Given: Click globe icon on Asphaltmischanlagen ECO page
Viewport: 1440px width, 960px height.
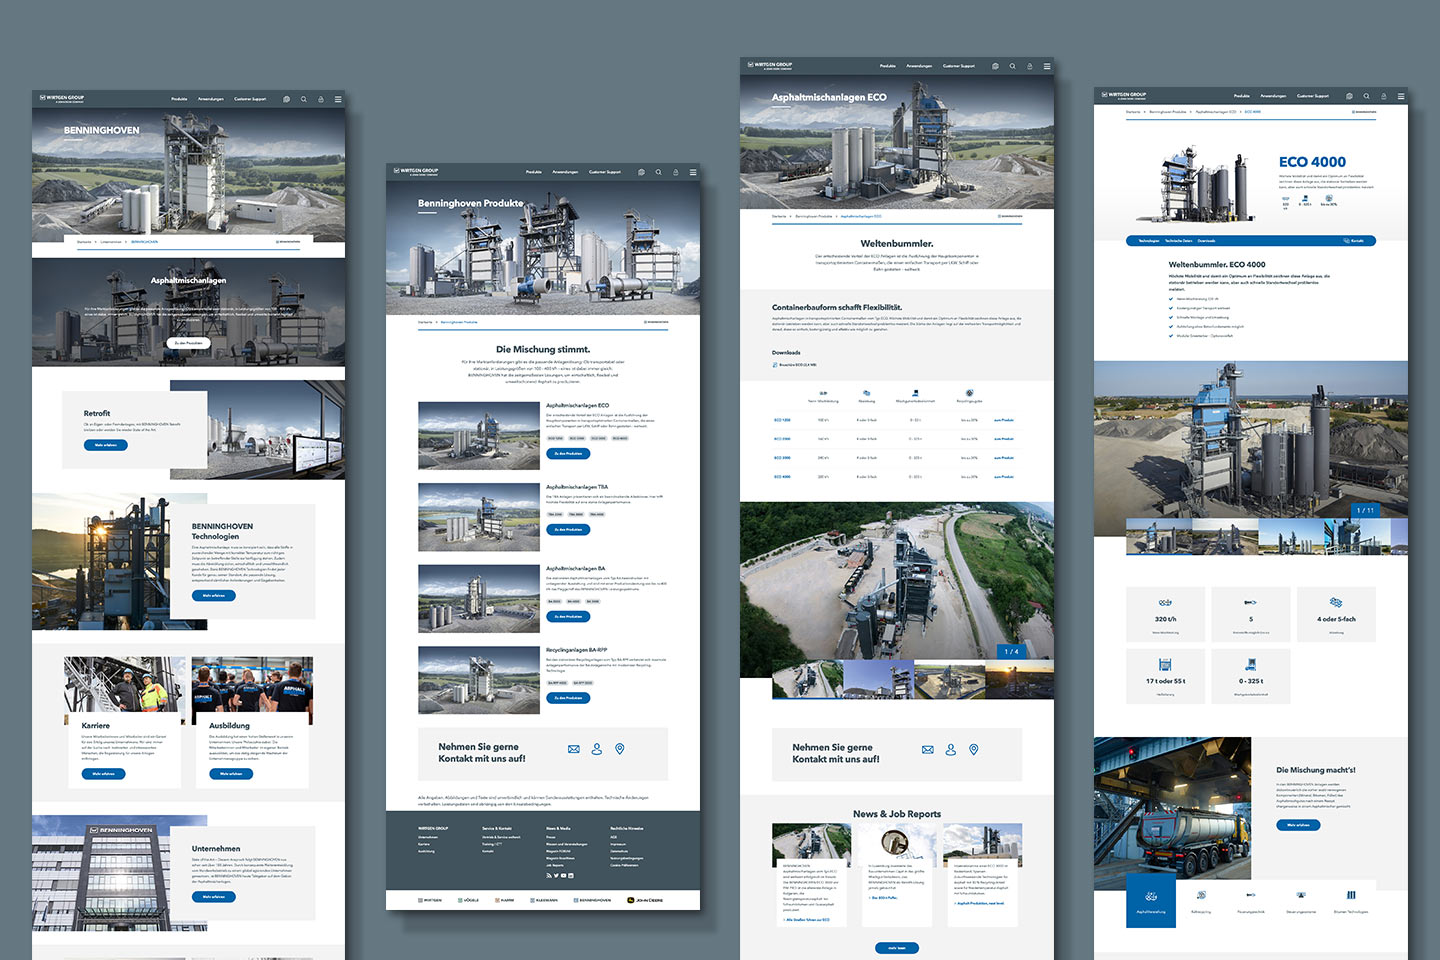Looking at the screenshot, I should (x=995, y=66).
